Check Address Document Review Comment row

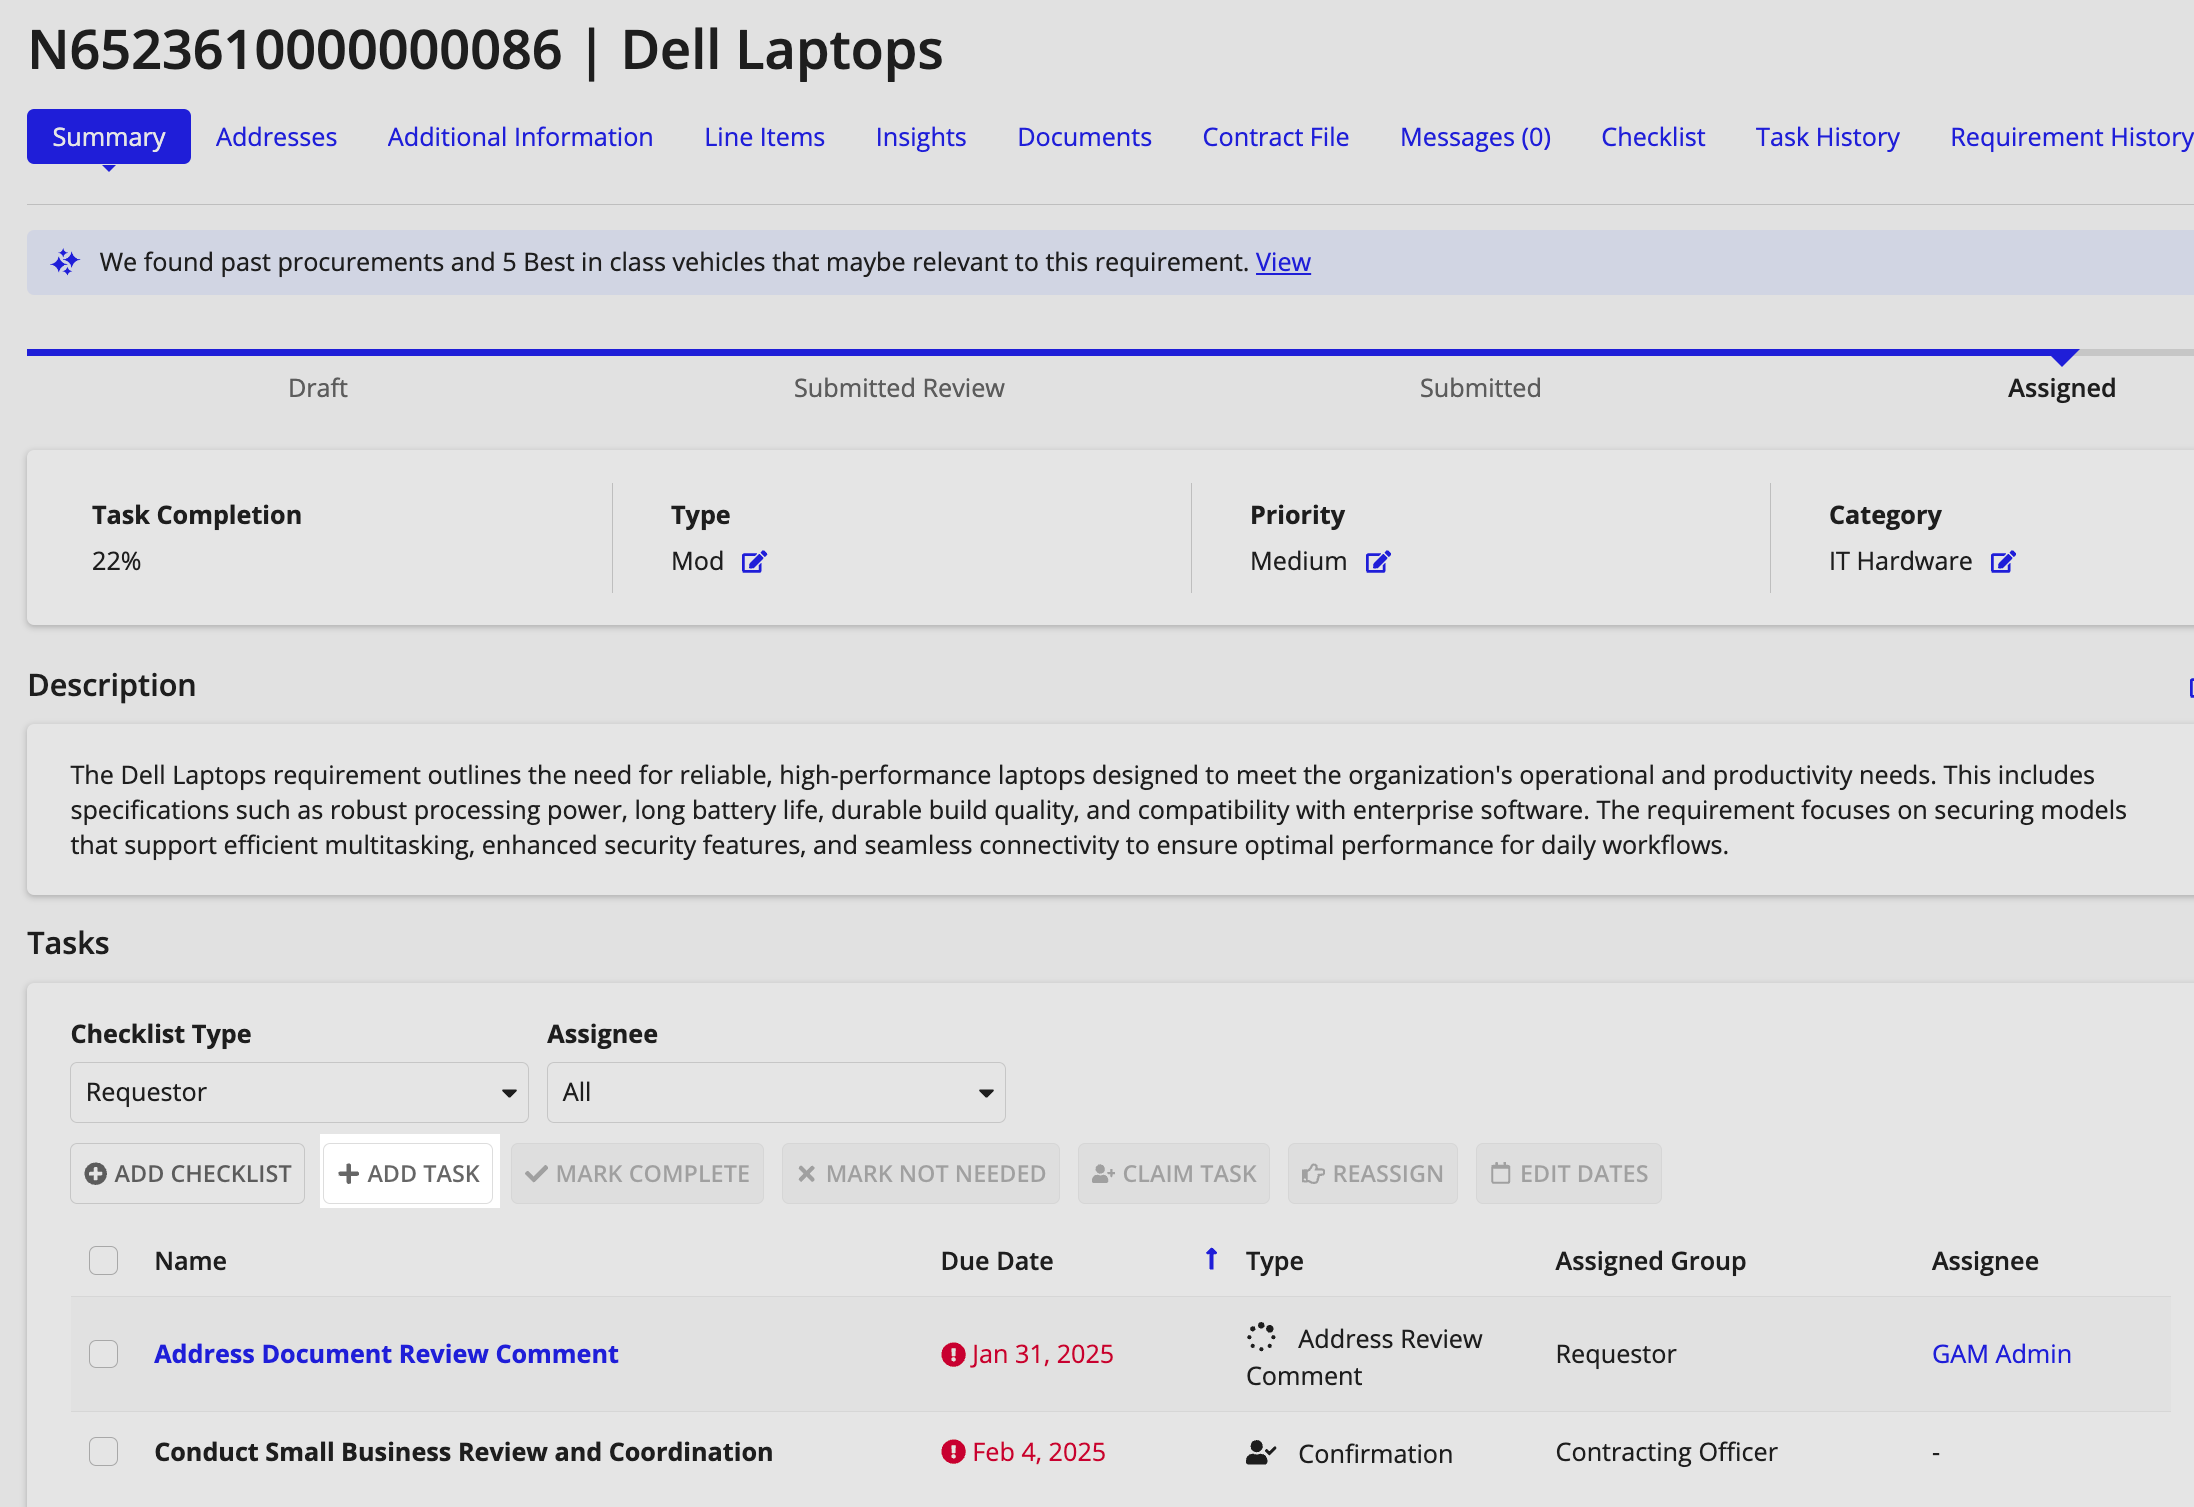tap(104, 1354)
